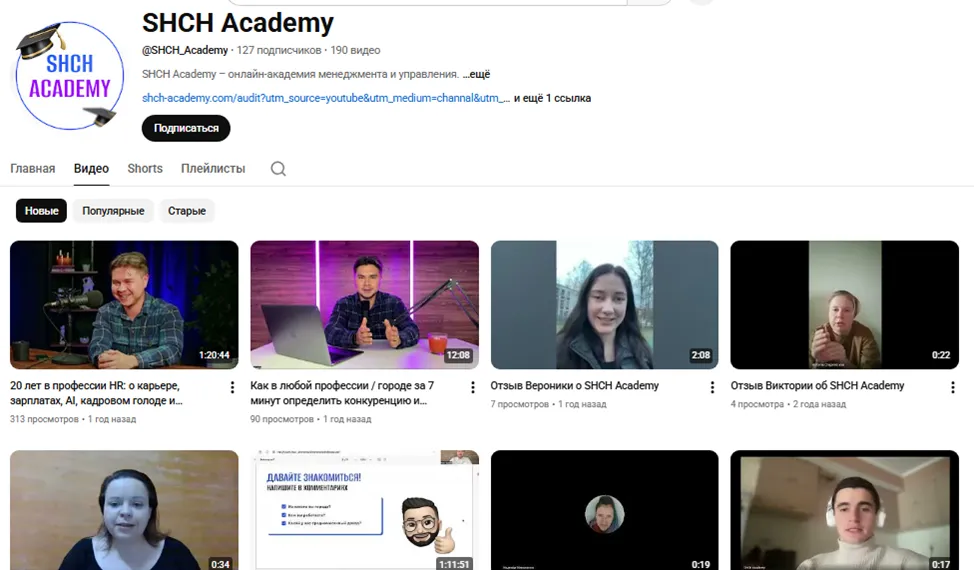Click '90 просмотров' under the second video
974x570 pixels.
tap(282, 419)
